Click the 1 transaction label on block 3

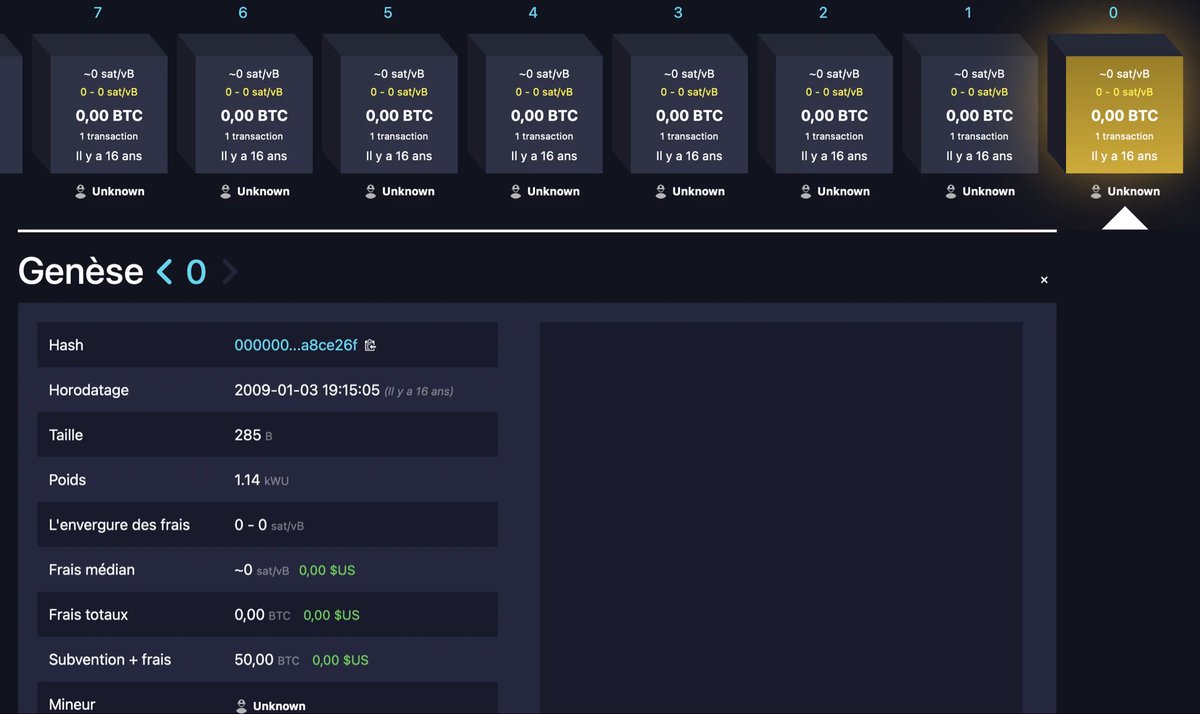688,136
